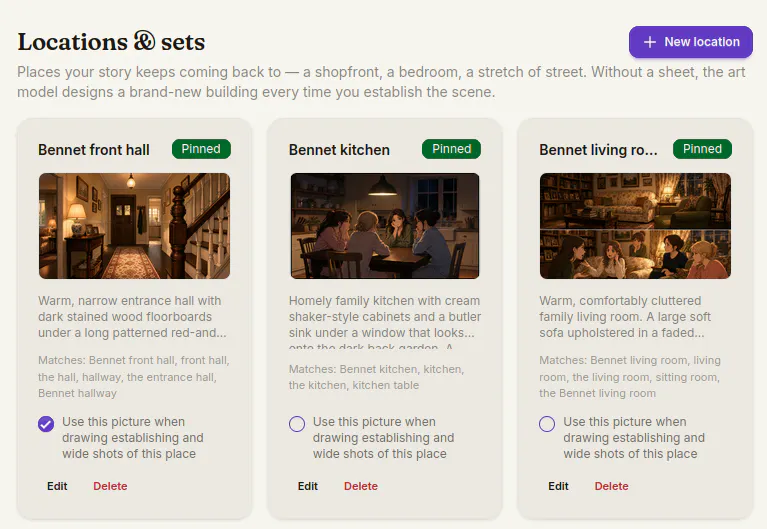Edit the Bennet living room location
767x529 pixels.
click(x=558, y=486)
